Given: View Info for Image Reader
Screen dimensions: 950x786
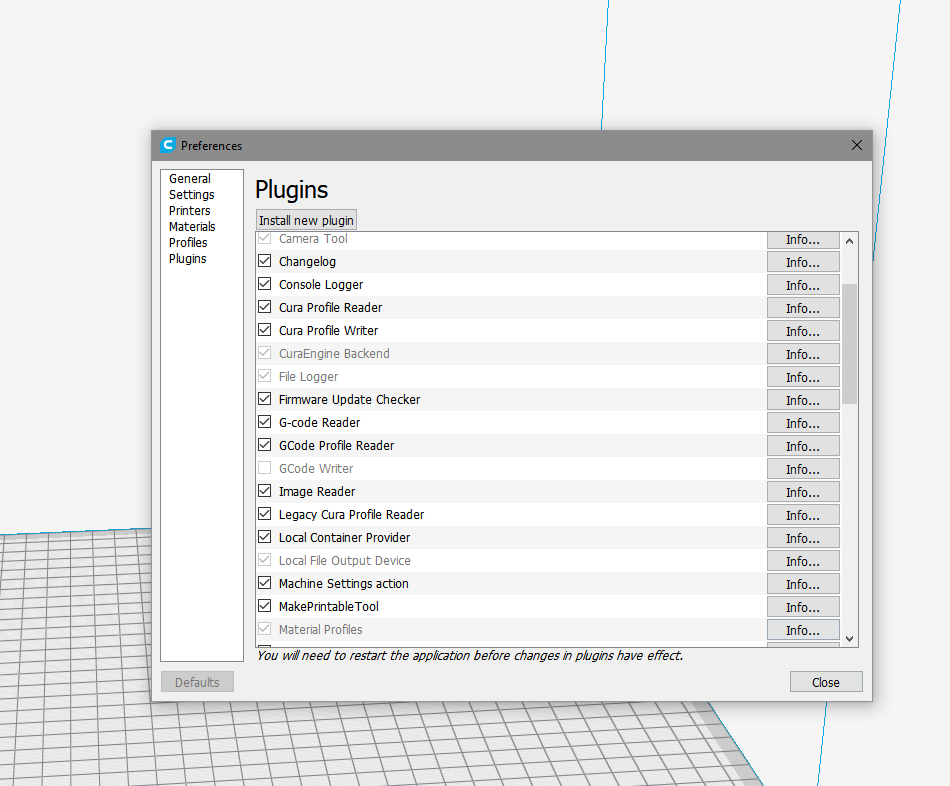Looking at the screenshot, I should 803,493.
